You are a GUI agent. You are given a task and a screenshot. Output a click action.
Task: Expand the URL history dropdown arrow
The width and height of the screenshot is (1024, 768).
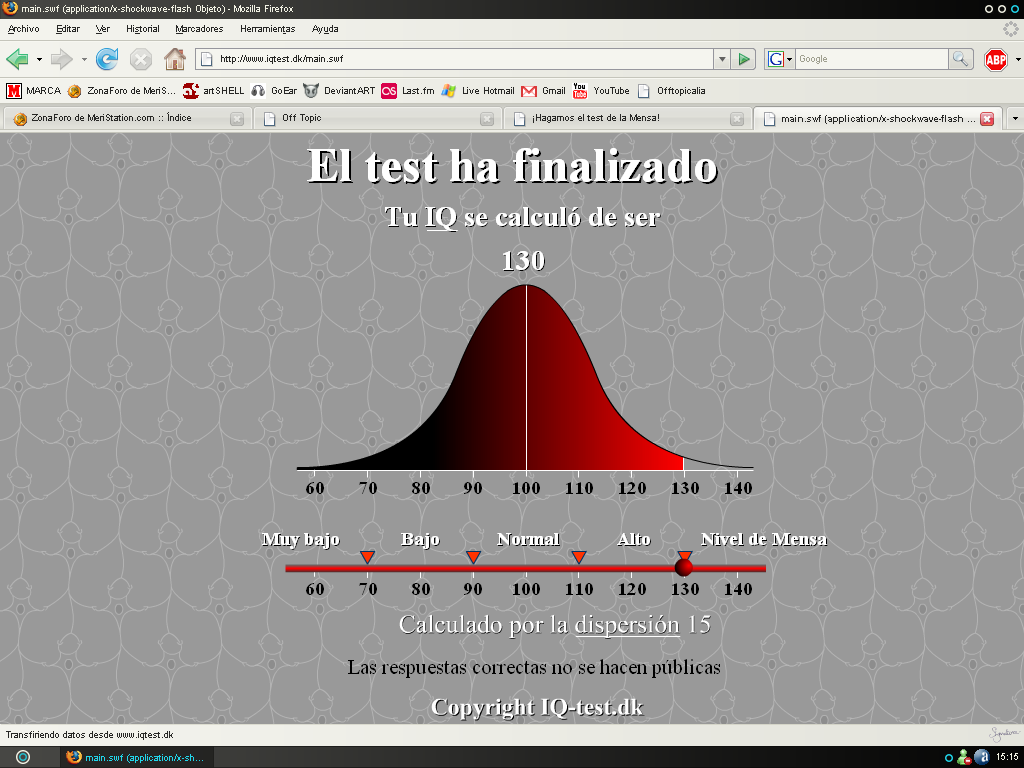[x=721, y=59]
